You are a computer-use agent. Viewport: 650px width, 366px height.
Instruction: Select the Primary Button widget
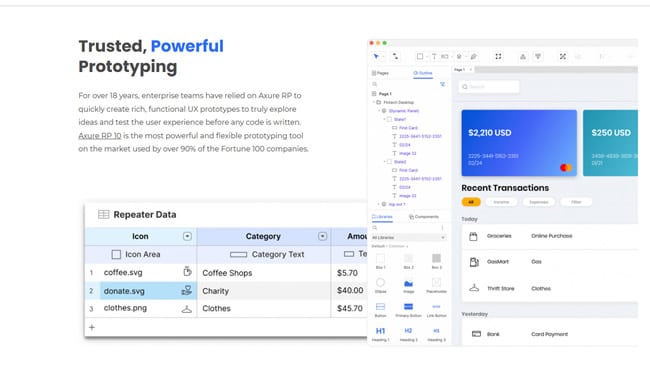coord(408,310)
